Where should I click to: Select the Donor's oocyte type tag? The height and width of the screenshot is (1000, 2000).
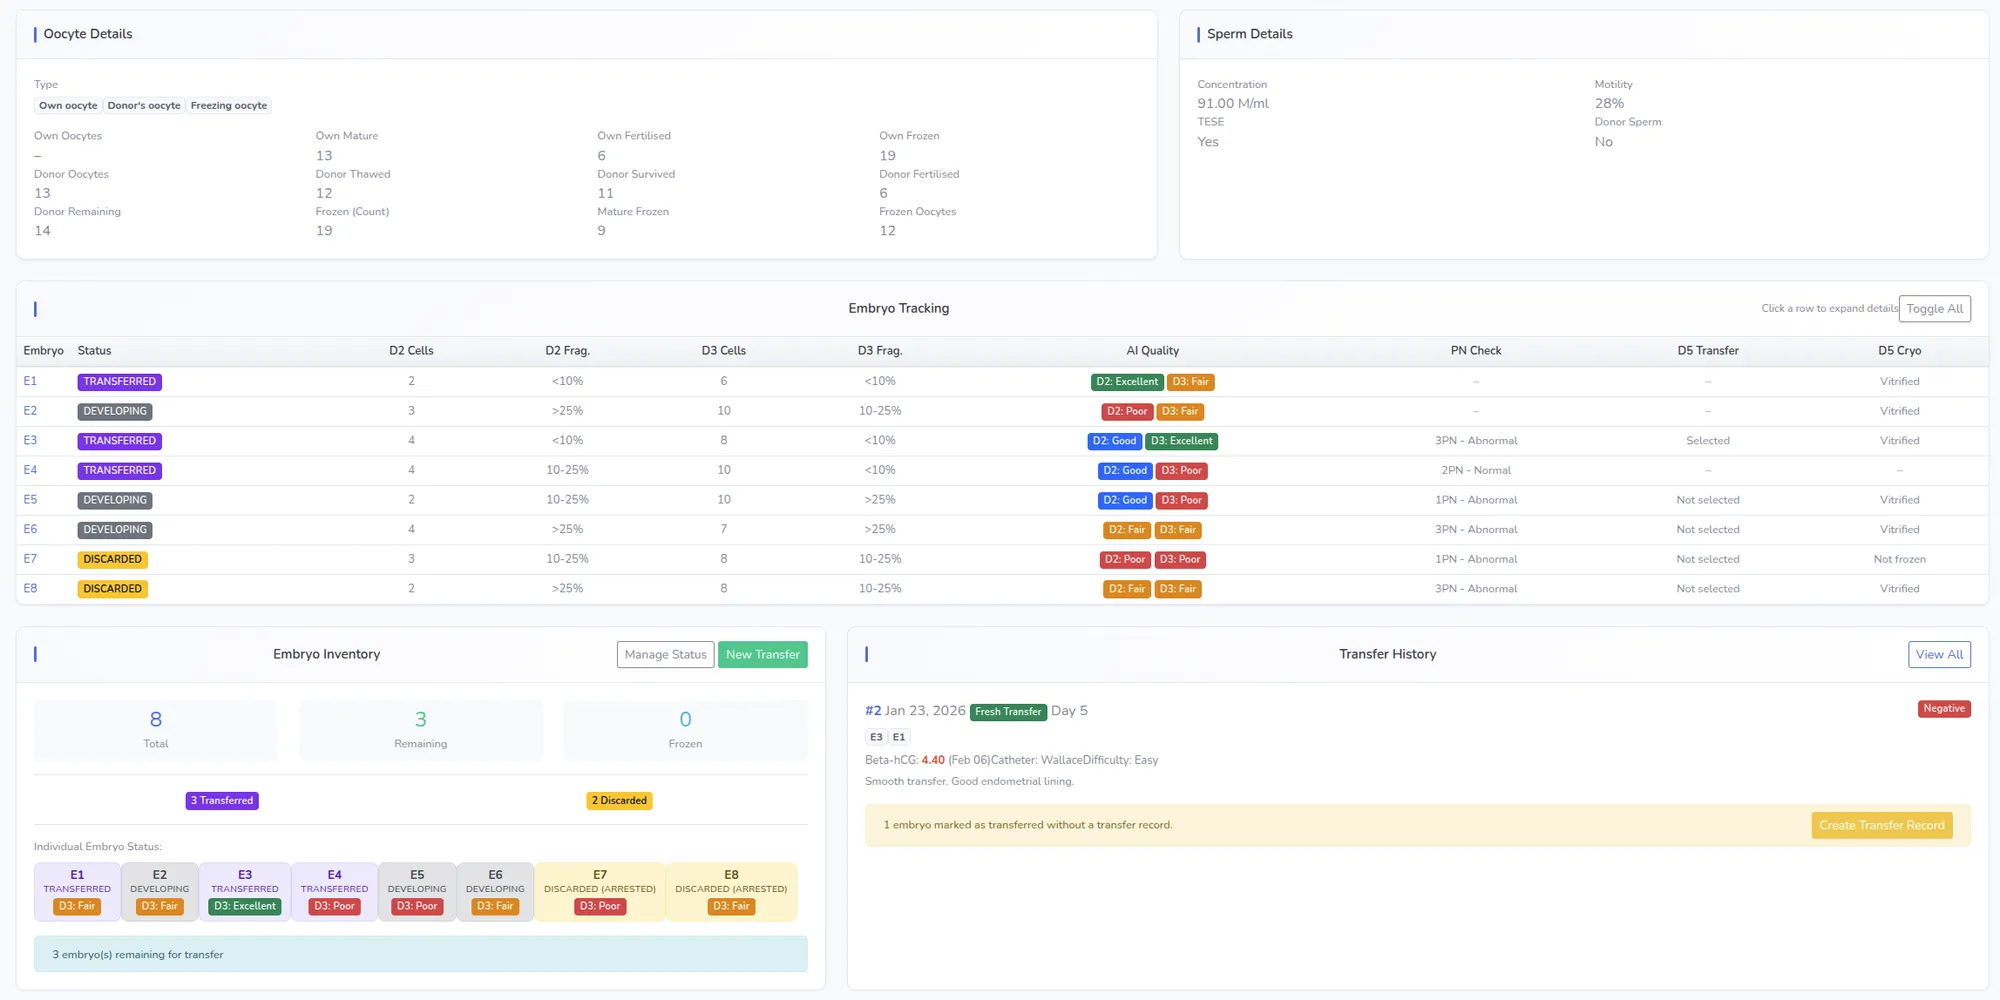144,106
